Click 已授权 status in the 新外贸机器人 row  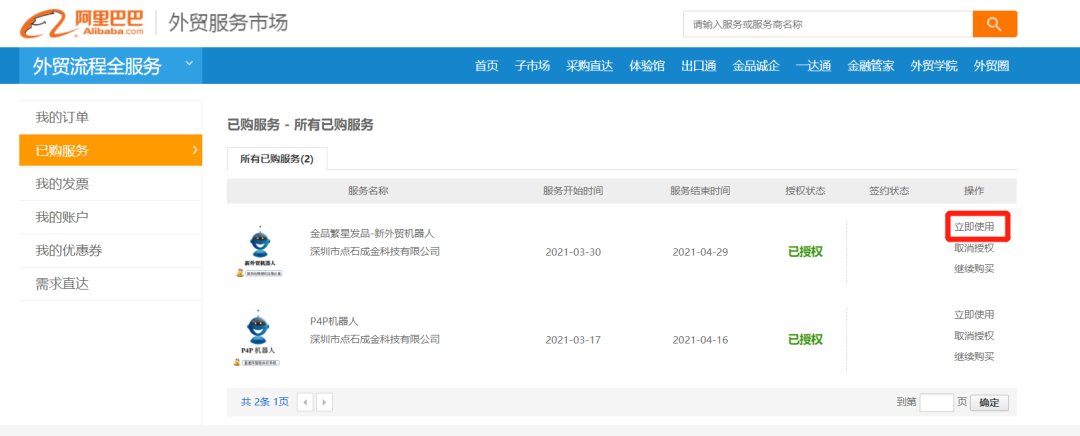805,251
